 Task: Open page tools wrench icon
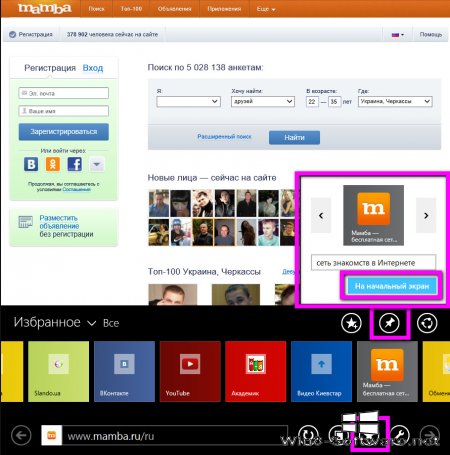coord(400,435)
